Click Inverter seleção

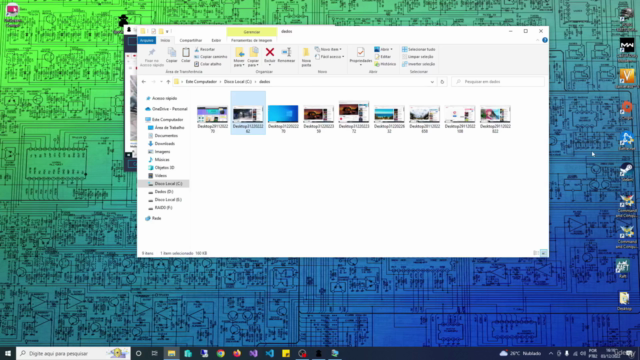(419, 64)
